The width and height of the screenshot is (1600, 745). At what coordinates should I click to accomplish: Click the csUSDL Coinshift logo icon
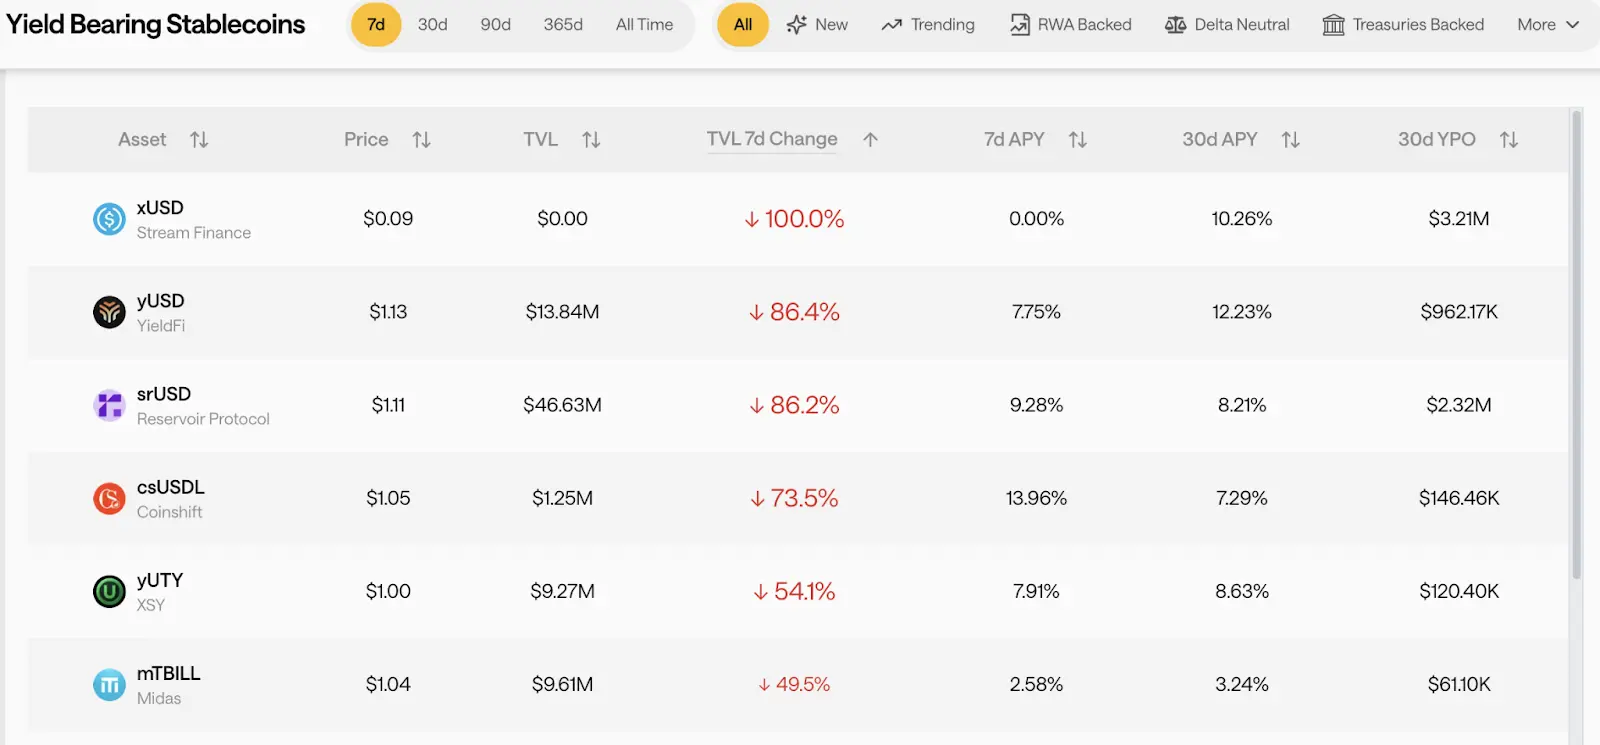coord(109,498)
